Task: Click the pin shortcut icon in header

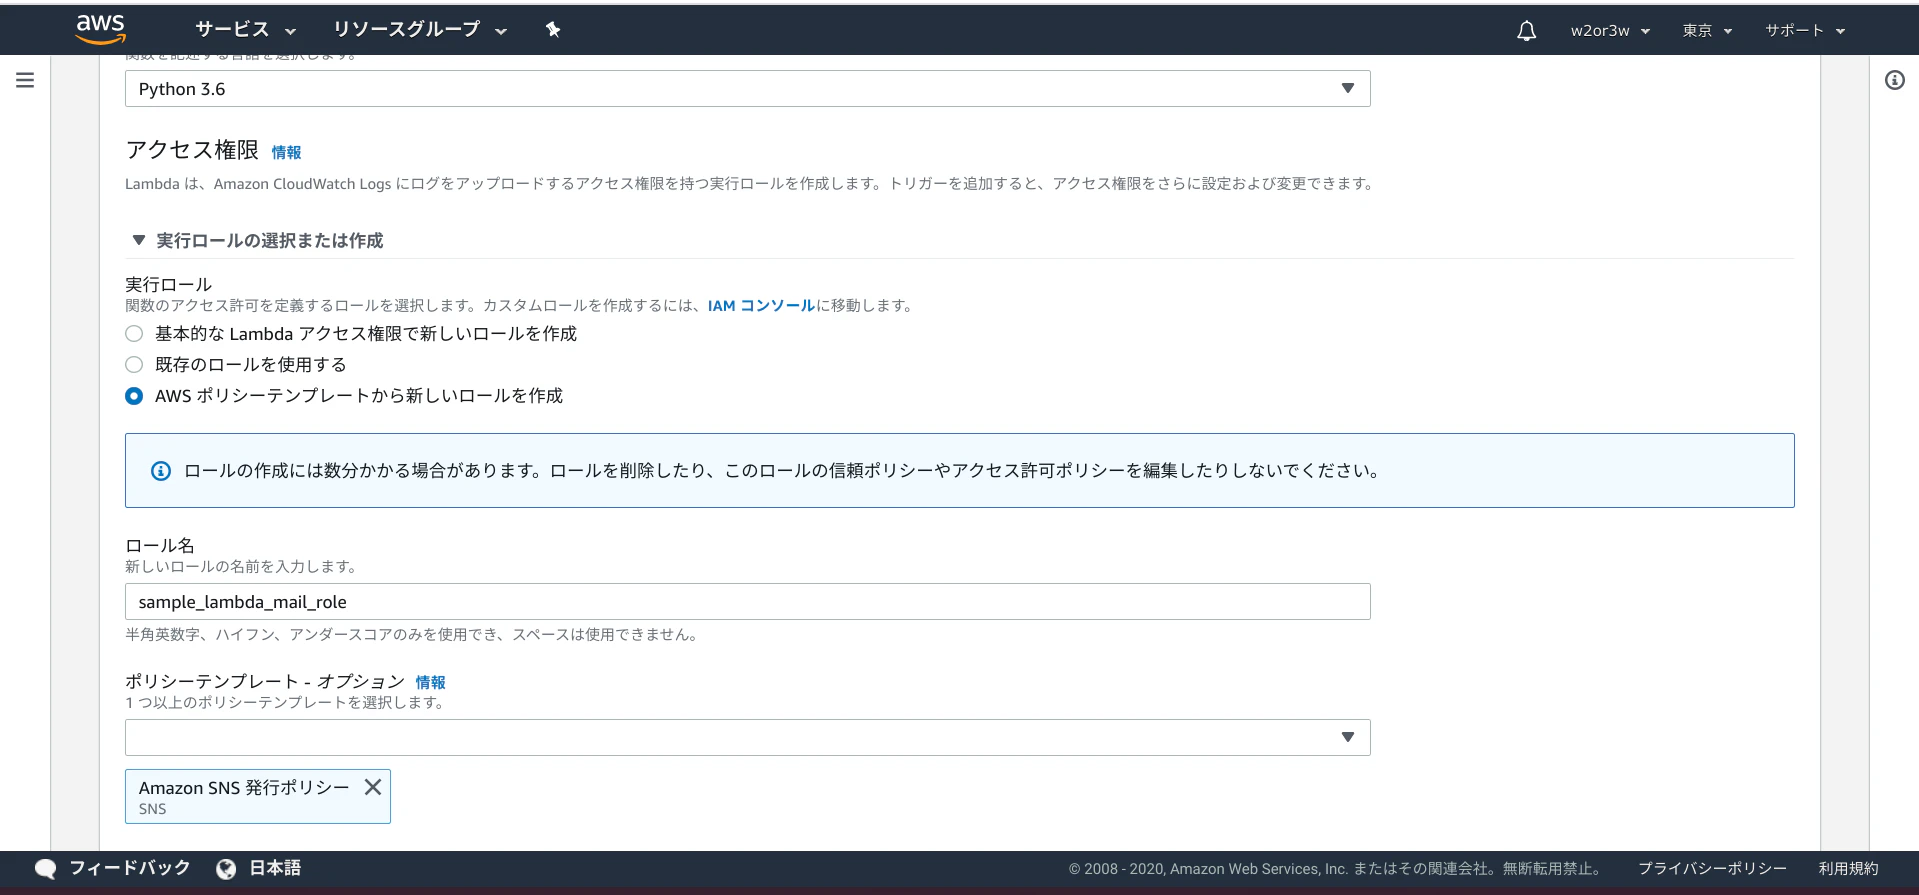Action: click(553, 30)
